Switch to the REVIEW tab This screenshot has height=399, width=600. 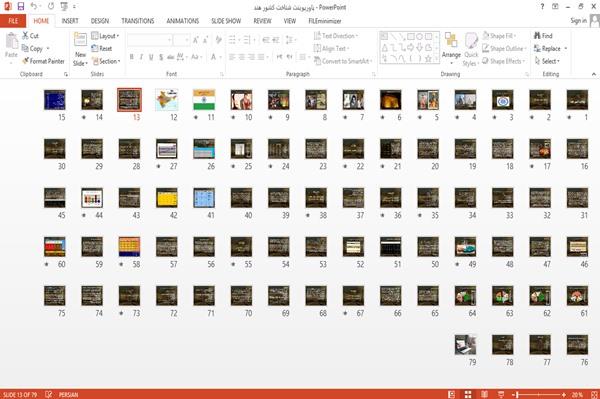262,21
